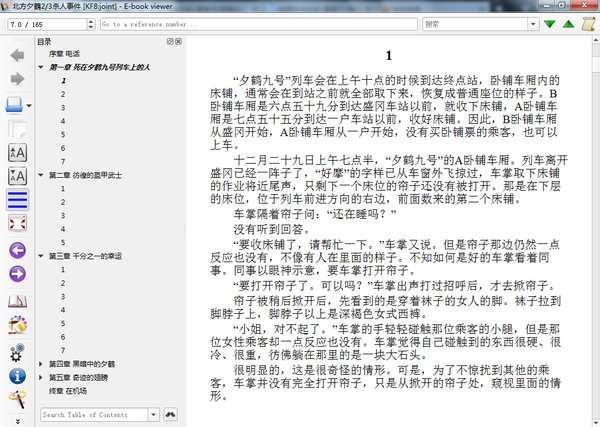This screenshot has height=427, width=600.
Task: Open section 3 under 第三章
Action: click(x=63, y=296)
